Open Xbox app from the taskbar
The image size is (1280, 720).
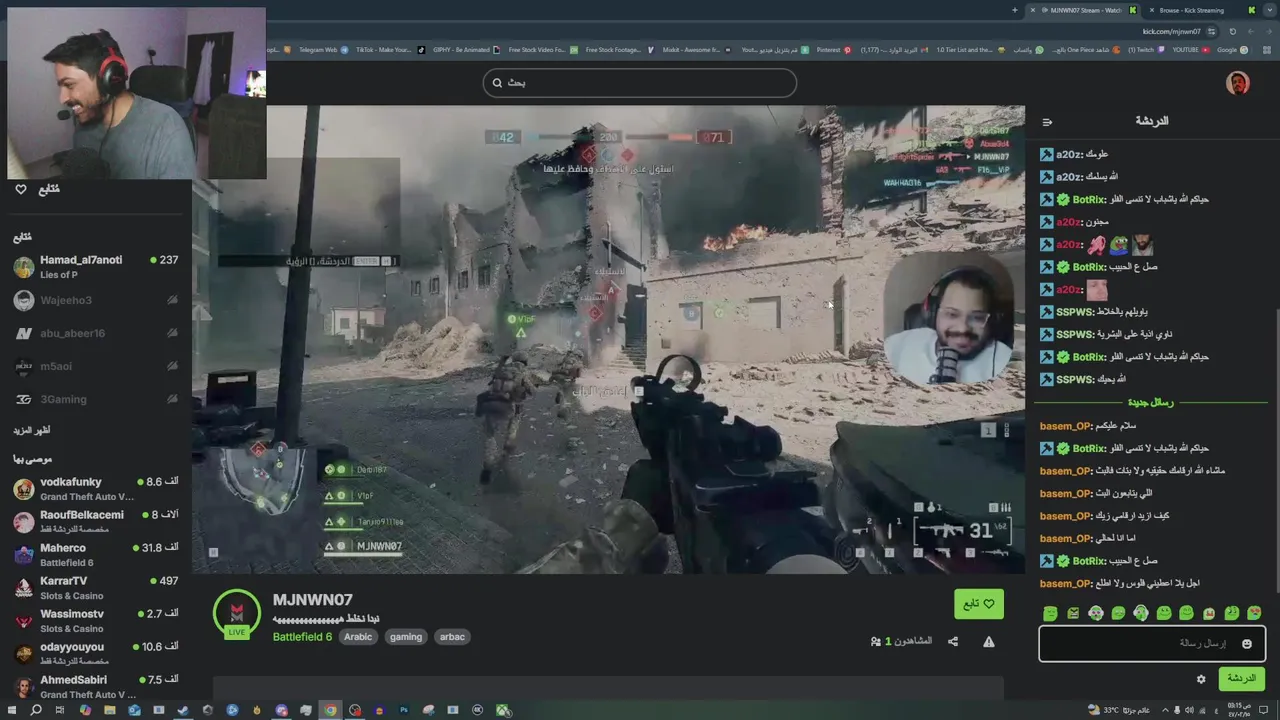503,710
